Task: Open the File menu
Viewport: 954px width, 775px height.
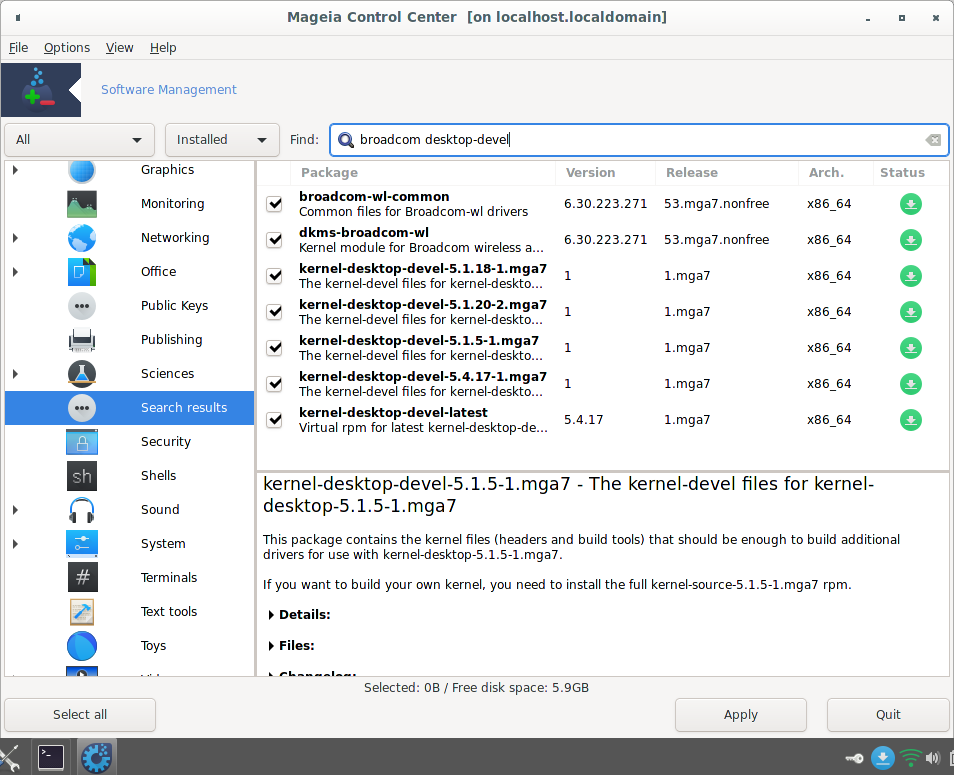Action: click(18, 47)
